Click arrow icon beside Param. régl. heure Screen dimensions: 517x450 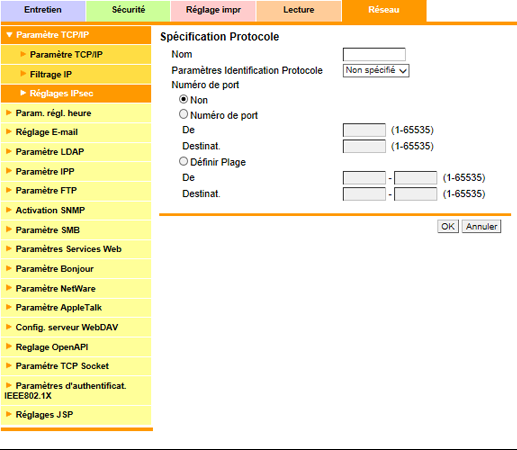coord(9,113)
